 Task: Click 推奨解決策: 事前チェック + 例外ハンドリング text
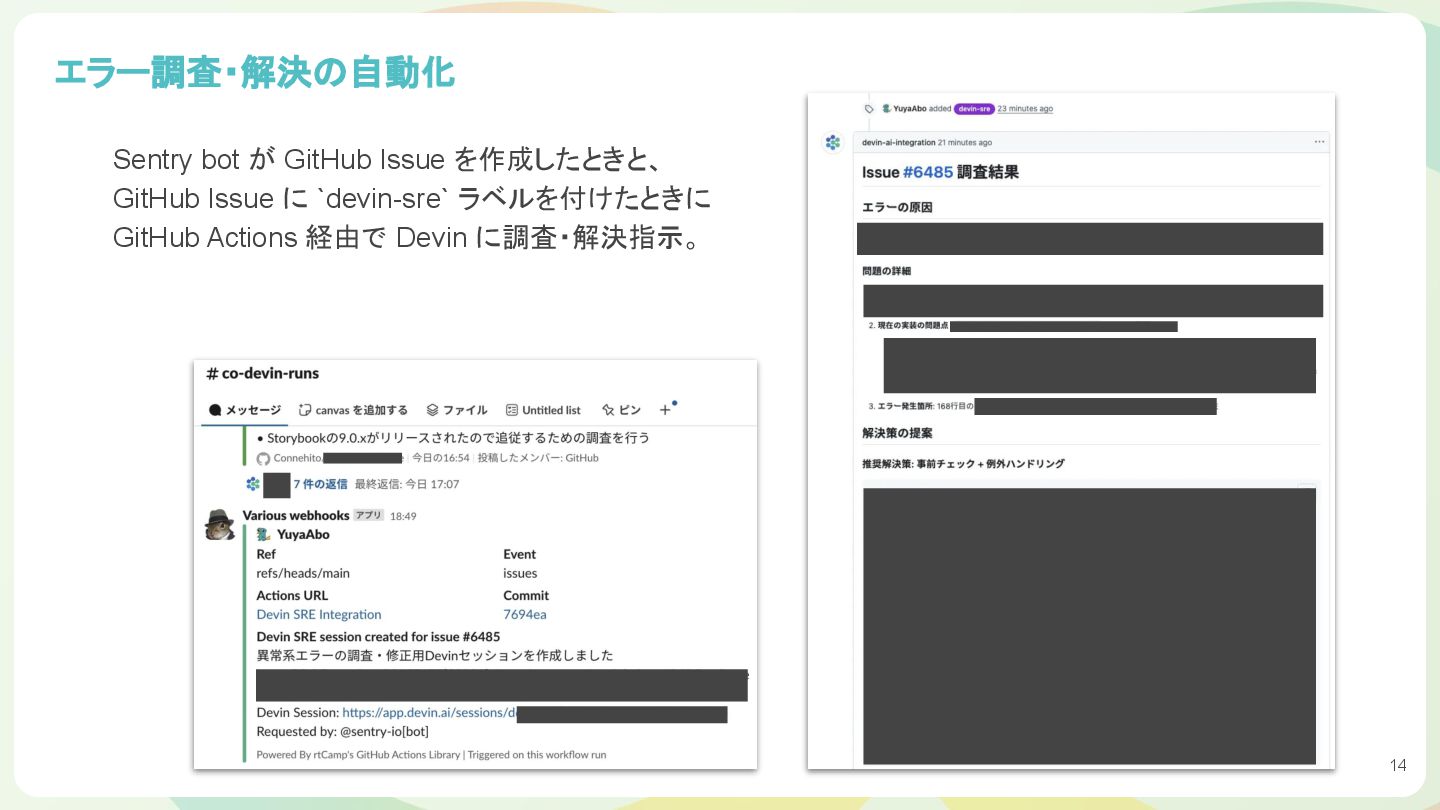(x=963, y=464)
